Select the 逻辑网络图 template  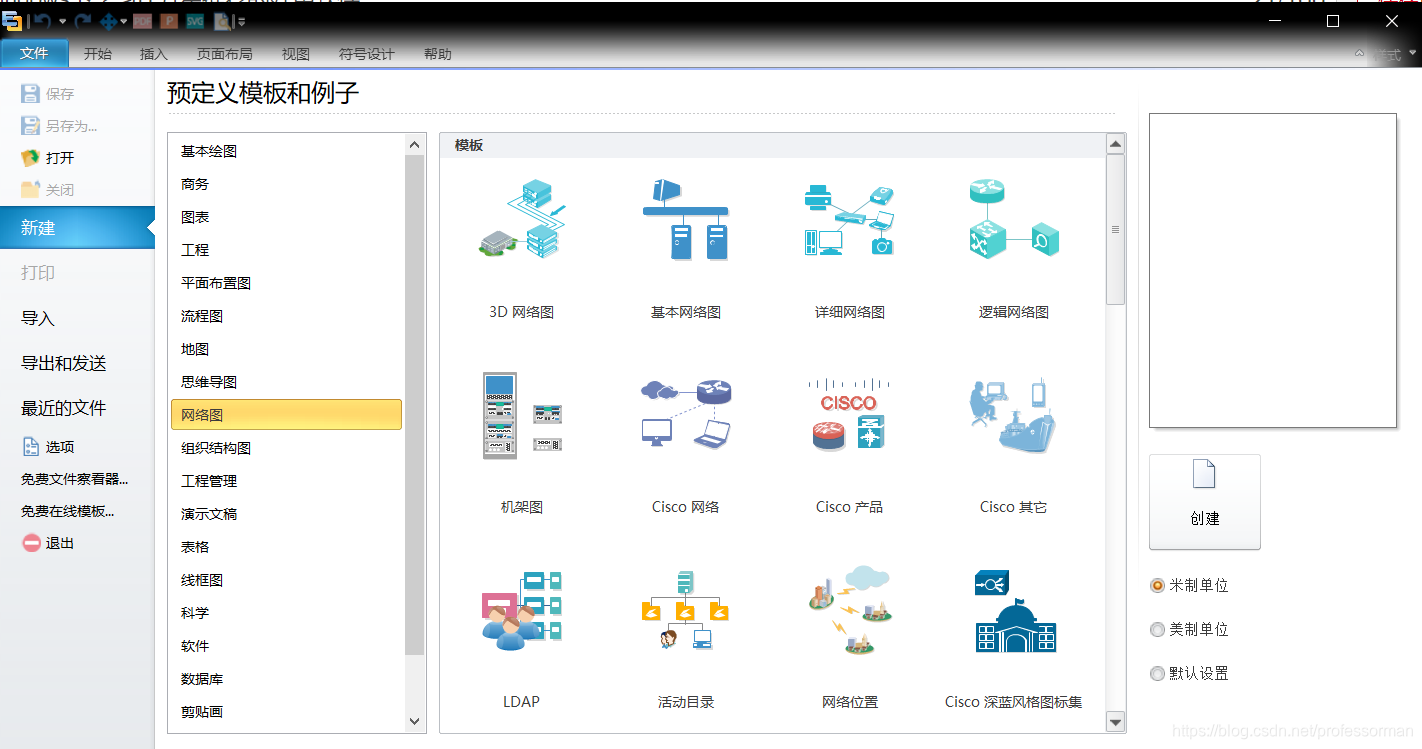pyautogui.click(x=1013, y=249)
